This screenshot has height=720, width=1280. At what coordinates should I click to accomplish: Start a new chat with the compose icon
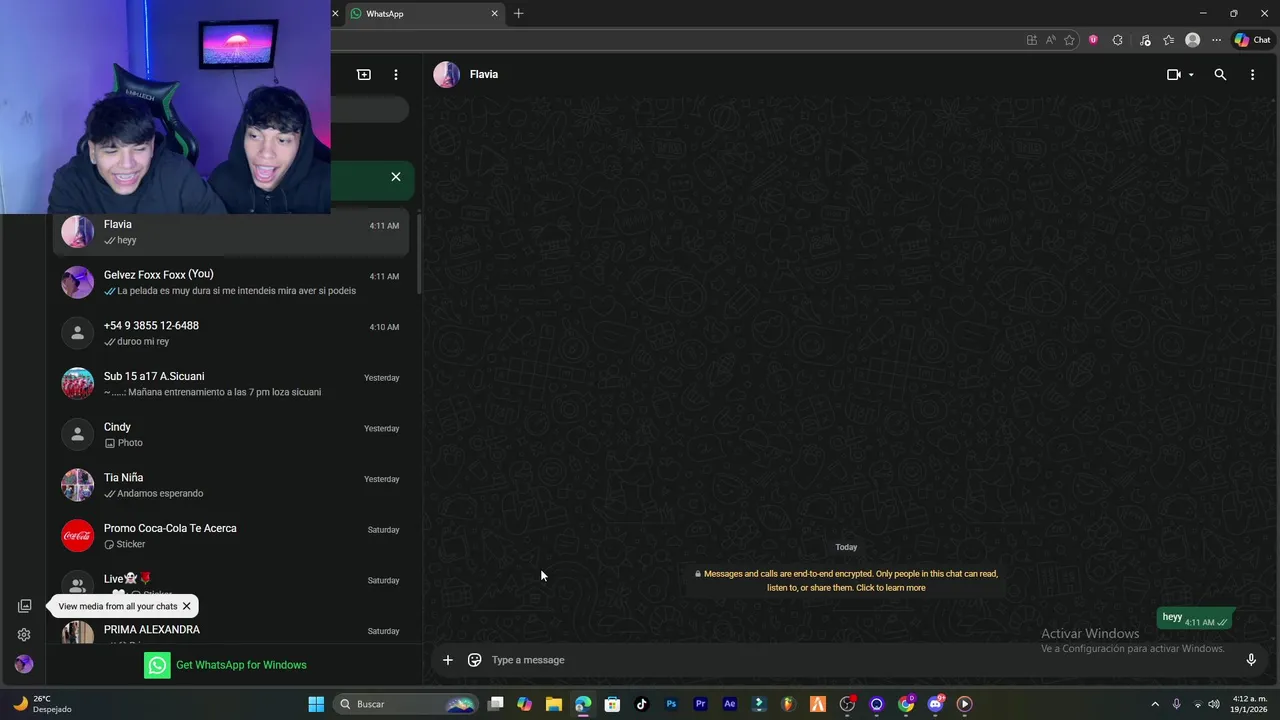[364, 75]
